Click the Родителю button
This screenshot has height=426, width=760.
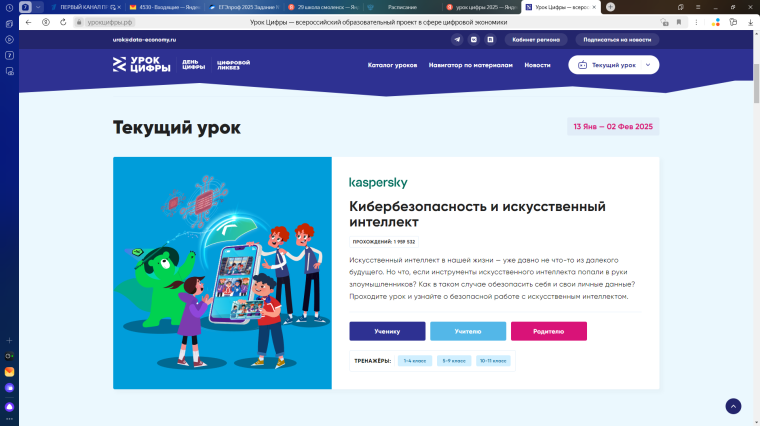point(549,331)
